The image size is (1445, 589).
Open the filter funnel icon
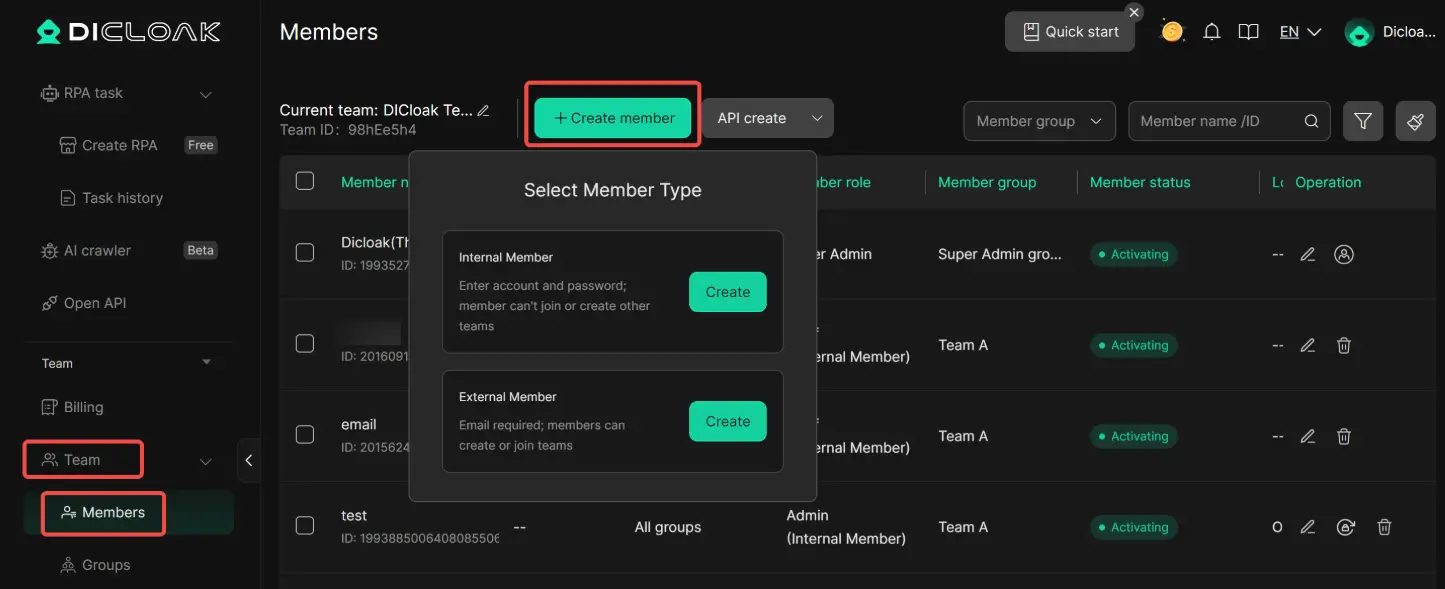coord(1362,121)
